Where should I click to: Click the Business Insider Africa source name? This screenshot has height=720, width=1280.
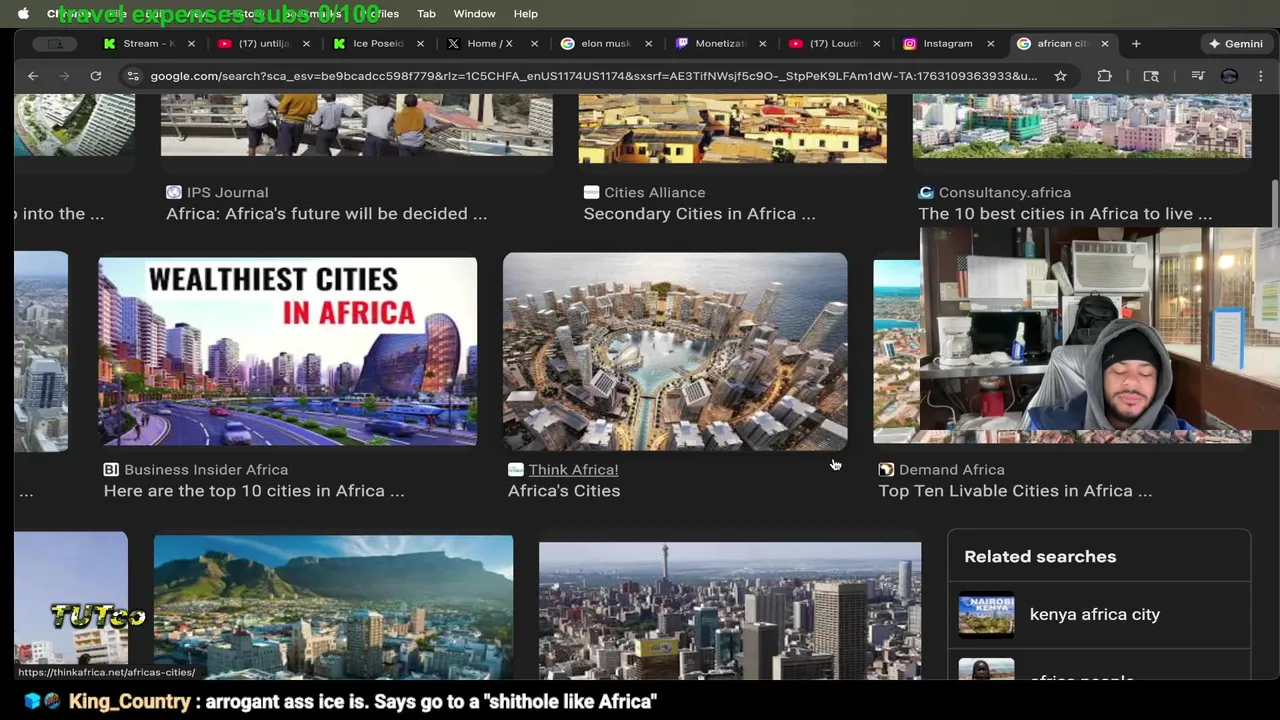click(206, 470)
